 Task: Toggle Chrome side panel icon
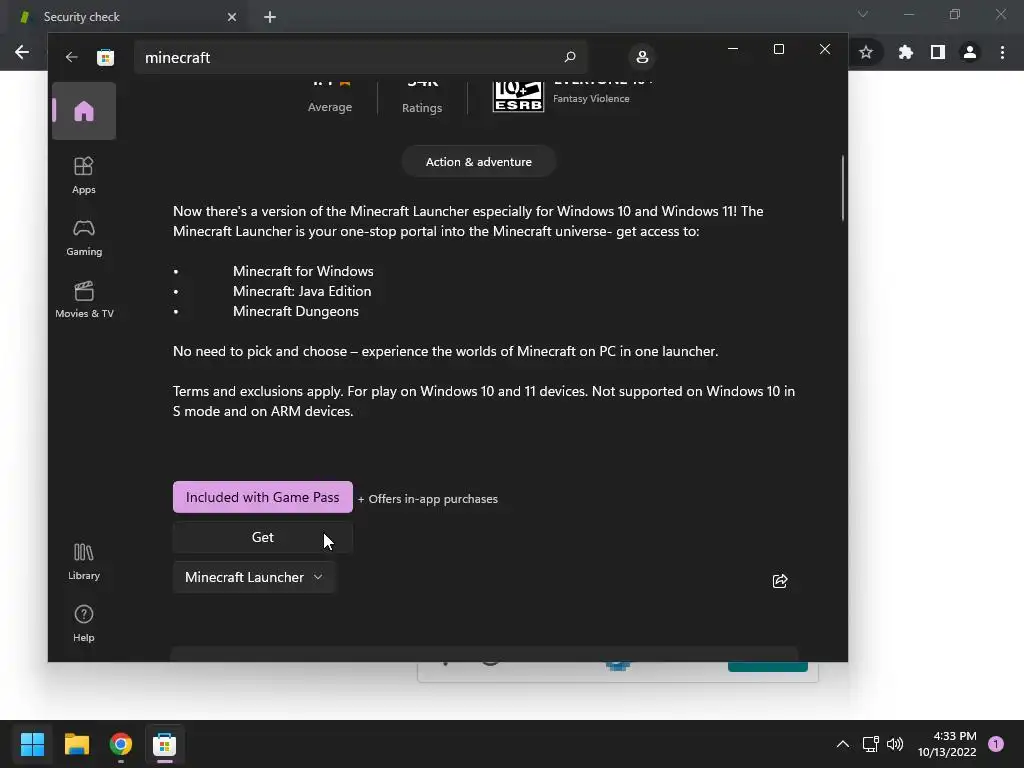(x=938, y=52)
